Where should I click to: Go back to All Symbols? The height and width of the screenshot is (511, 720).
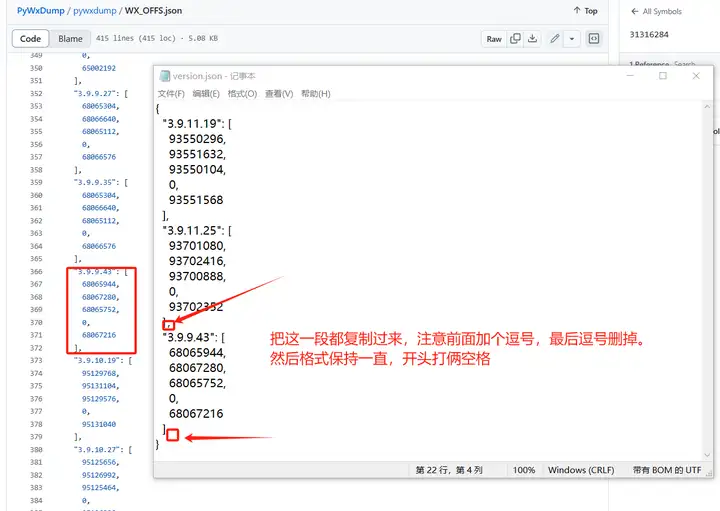pyautogui.click(x=657, y=11)
